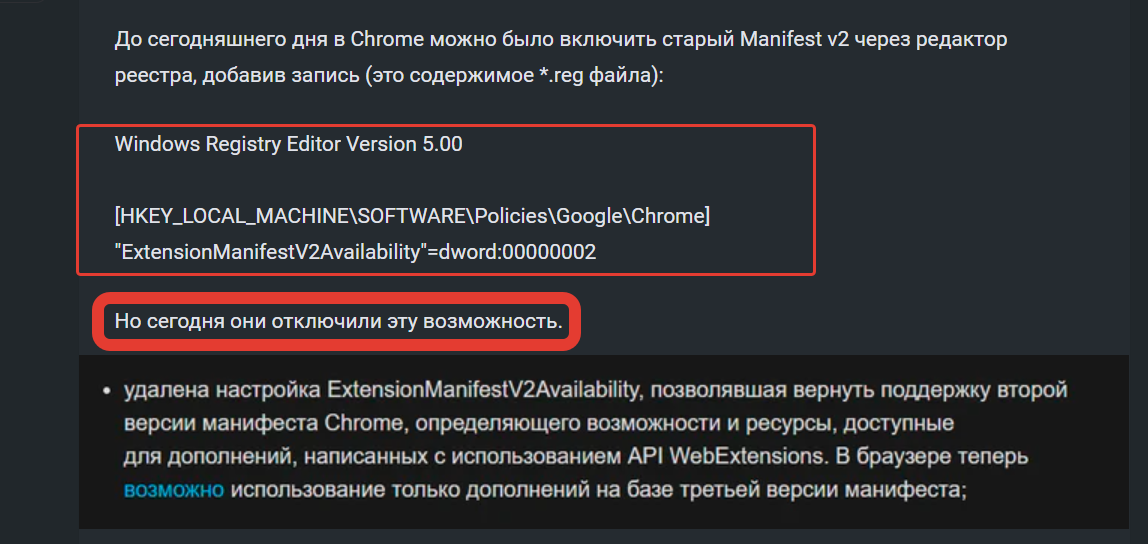1148x544 pixels.
Task: Click the "5.00" version number
Action: 442,144
